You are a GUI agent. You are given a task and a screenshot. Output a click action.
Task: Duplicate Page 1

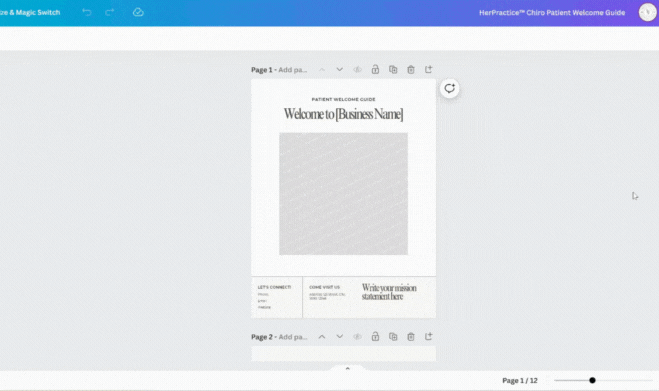point(393,69)
